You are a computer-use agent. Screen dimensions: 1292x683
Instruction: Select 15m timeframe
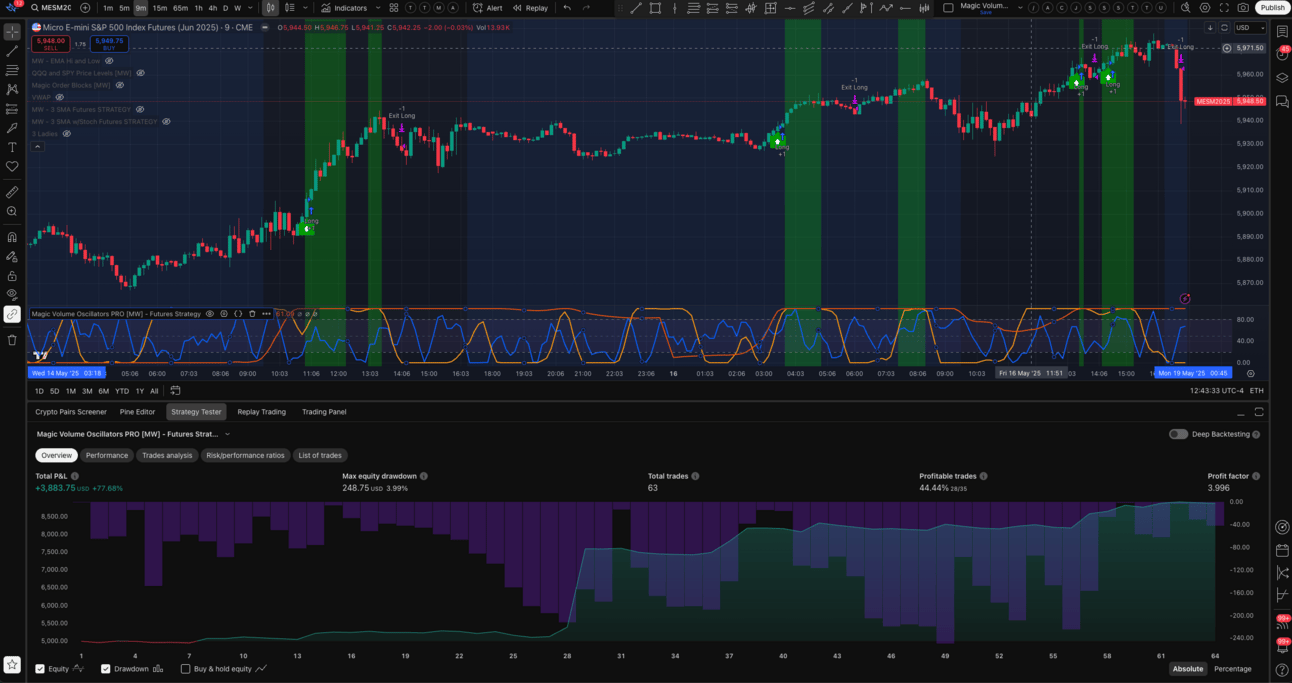(160, 8)
